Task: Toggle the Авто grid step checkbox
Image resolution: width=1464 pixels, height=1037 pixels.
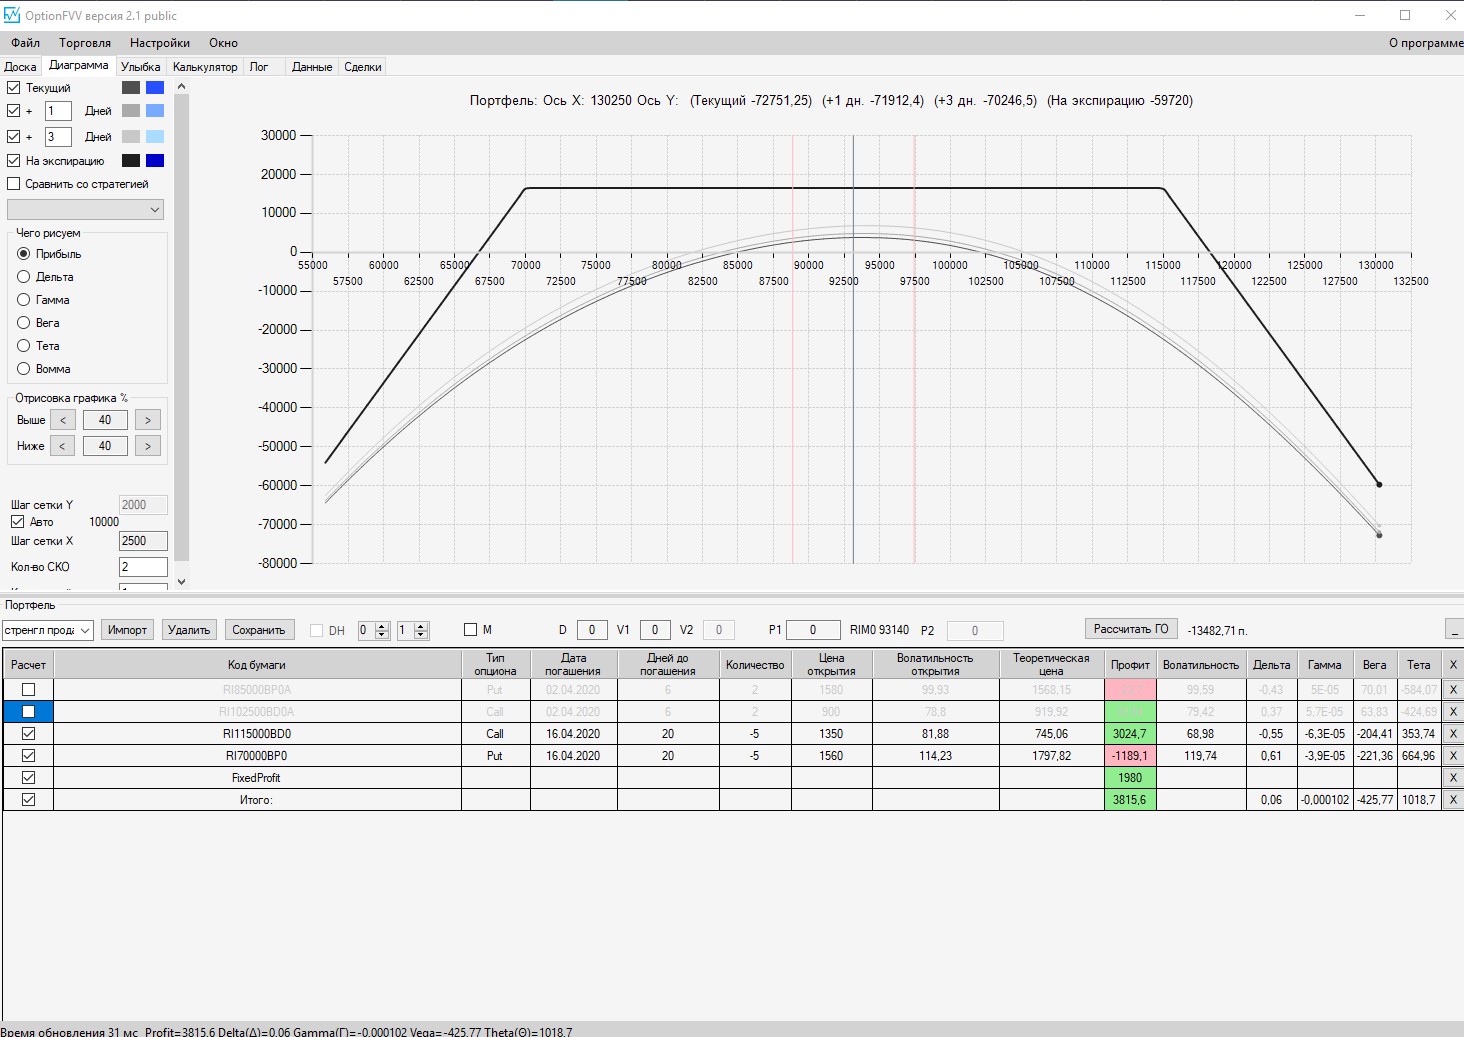Action: point(18,522)
